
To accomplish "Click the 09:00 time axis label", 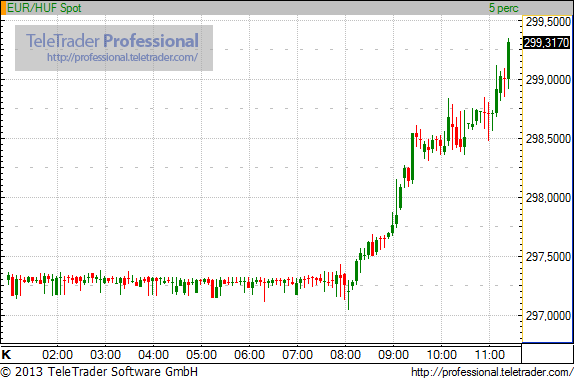I will (394, 355).
